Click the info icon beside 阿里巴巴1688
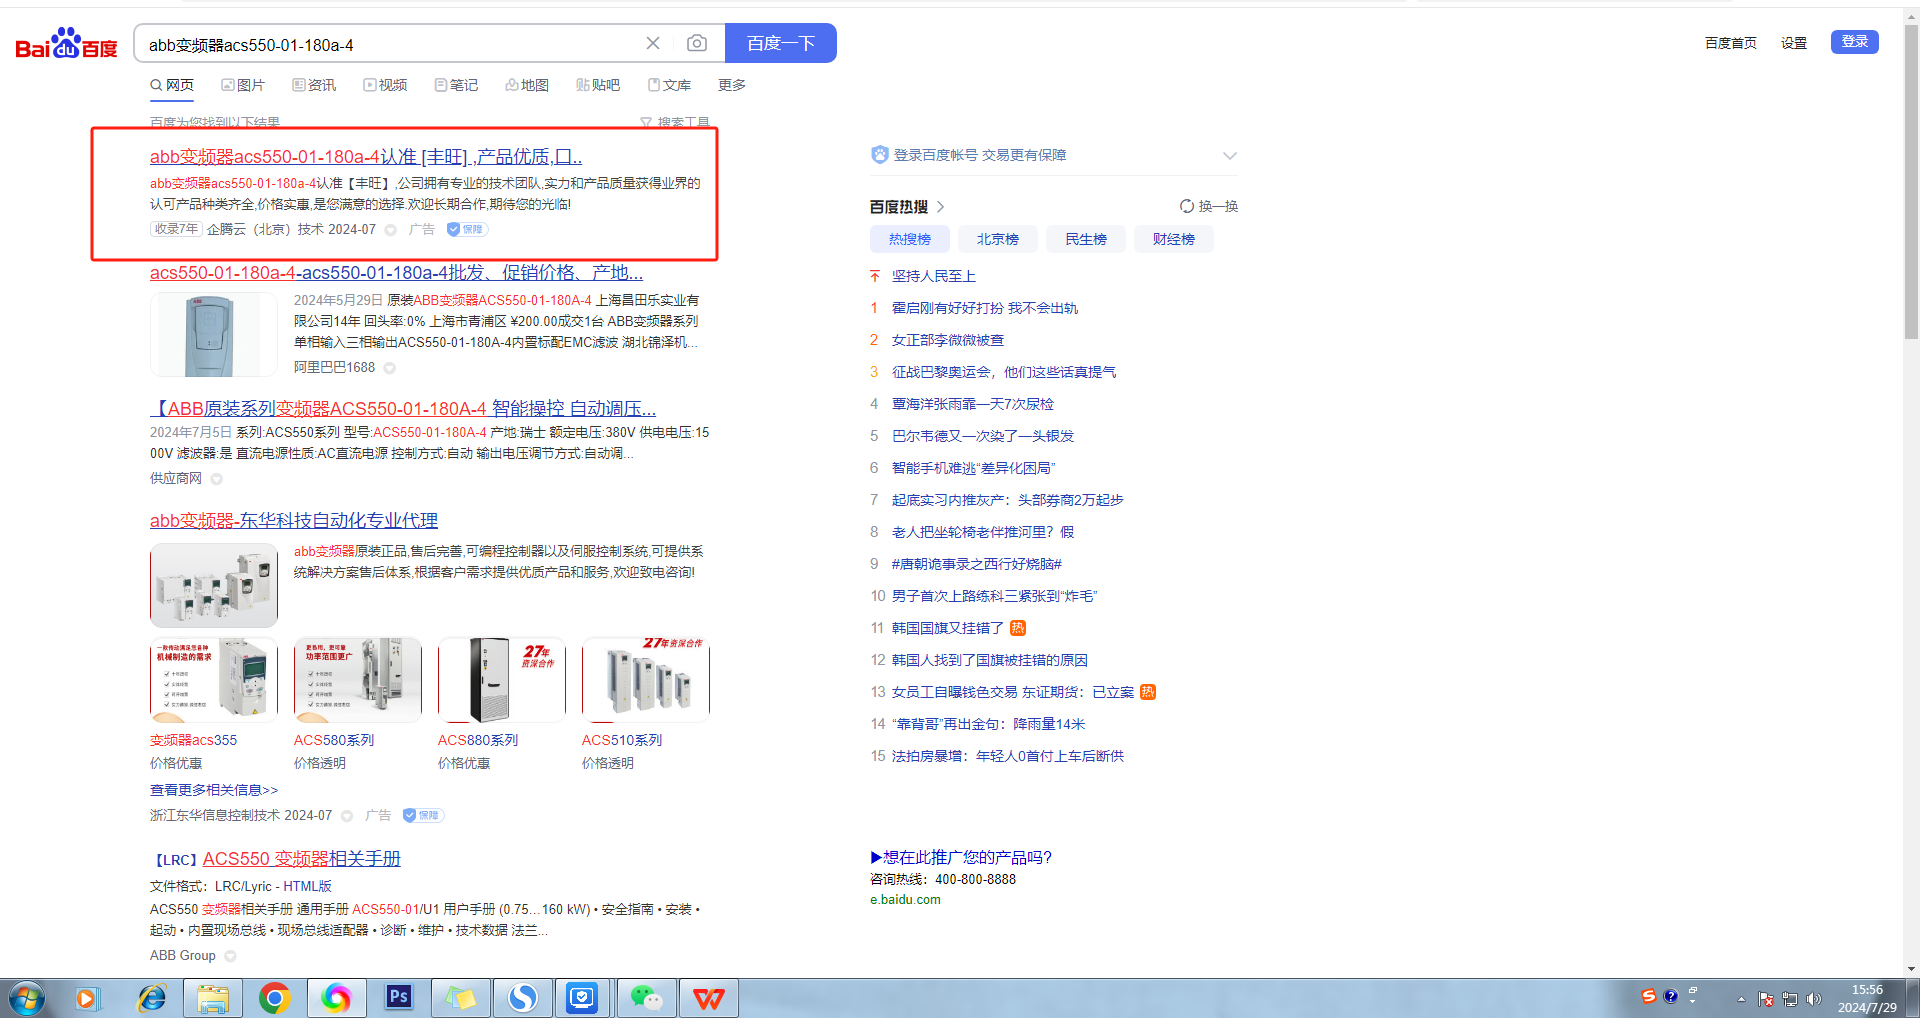This screenshot has width=1920, height=1018. click(390, 368)
